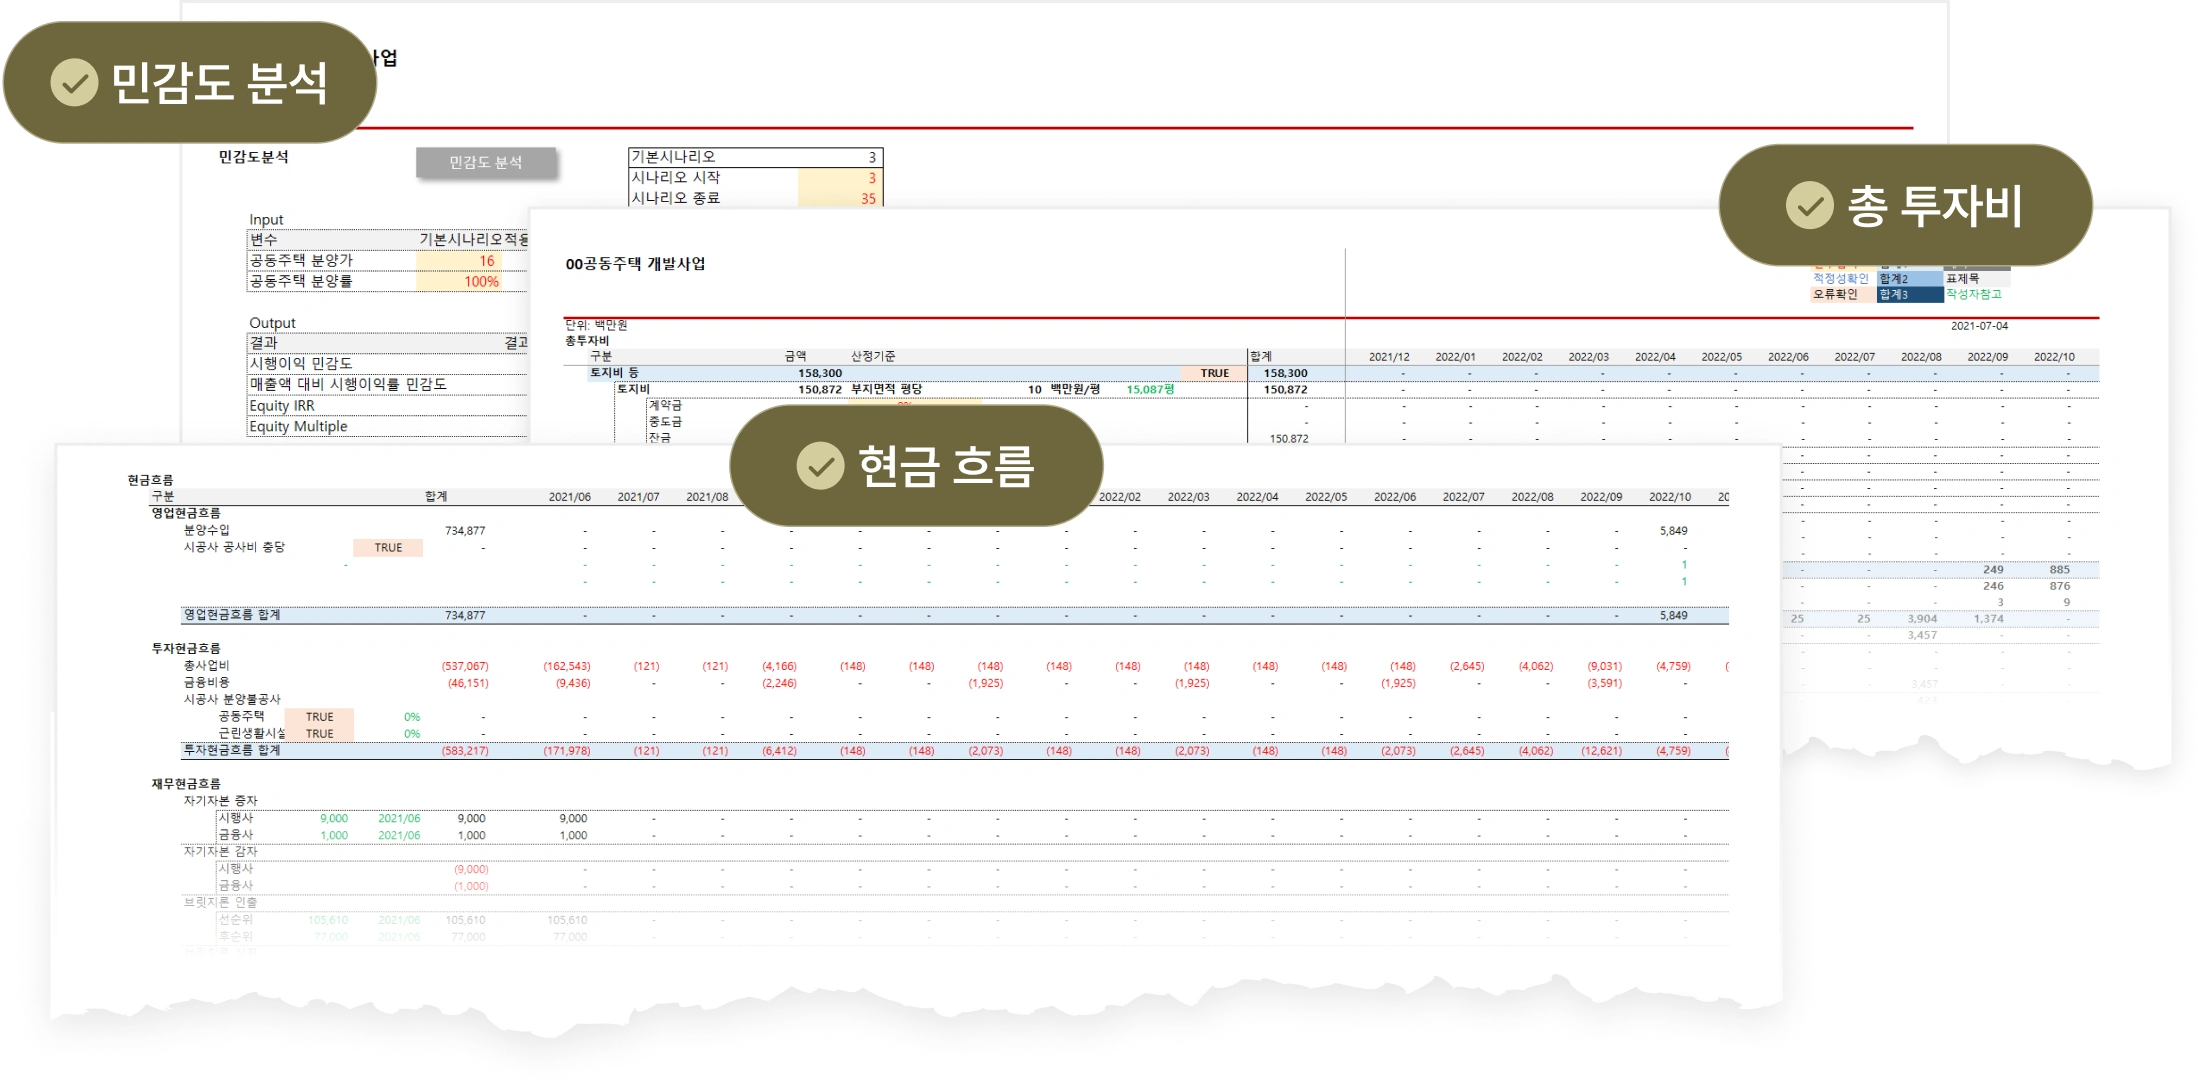Select the green 15,087평 cell
Image resolution: width=2200 pixels, height=1092 pixels.
click(x=1150, y=389)
